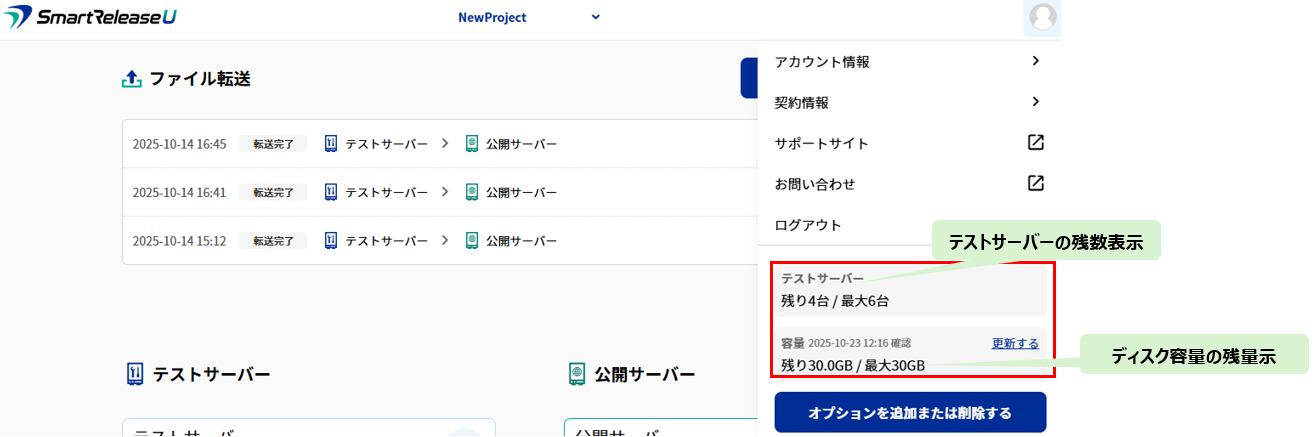Click the 公開サーバー section heading icon
Screen dimensions: 1316x437
(577, 374)
